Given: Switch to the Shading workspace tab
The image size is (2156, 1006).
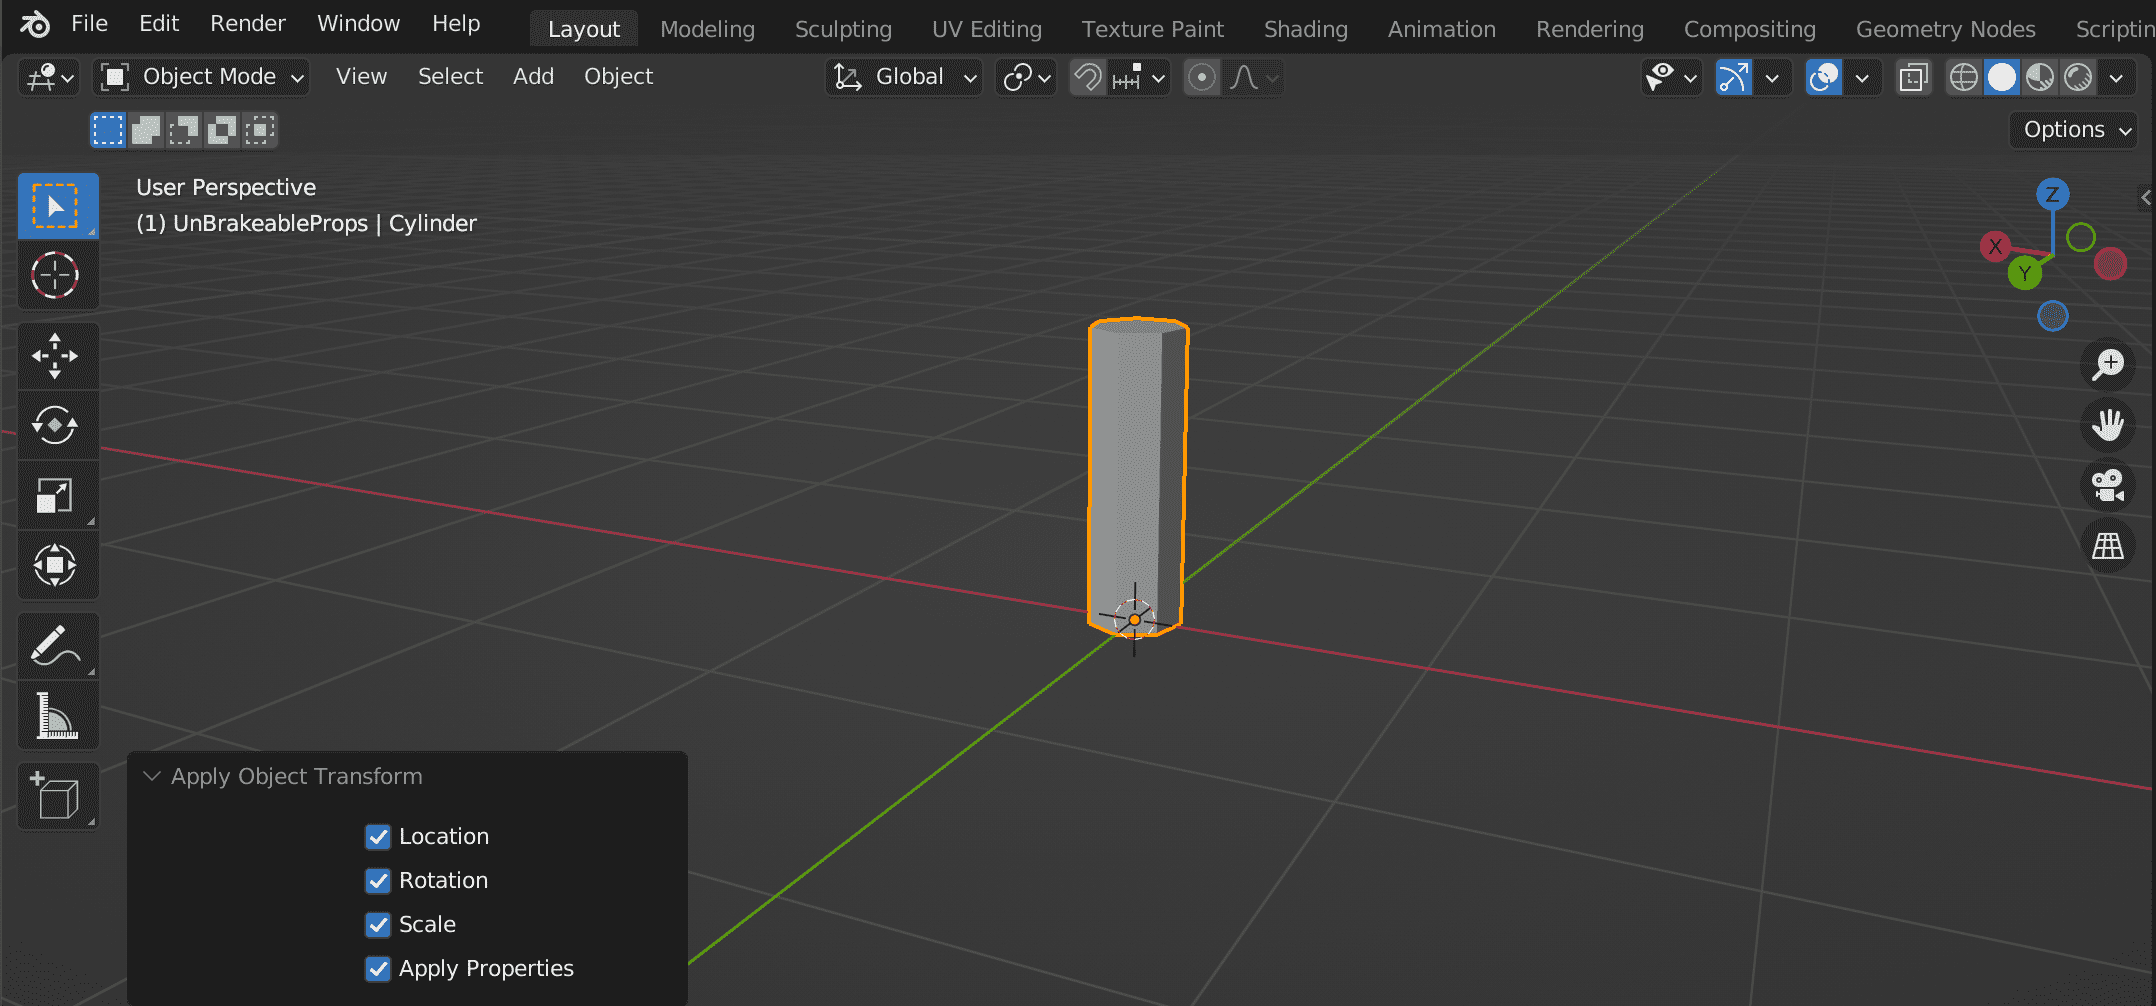Looking at the screenshot, I should [1305, 28].
